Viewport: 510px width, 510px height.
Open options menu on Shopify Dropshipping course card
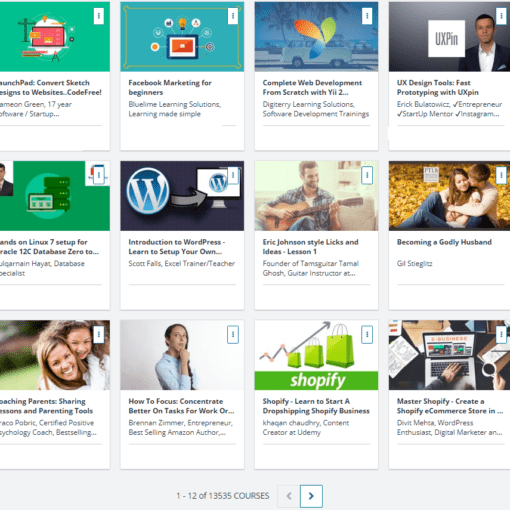[367, 334]
